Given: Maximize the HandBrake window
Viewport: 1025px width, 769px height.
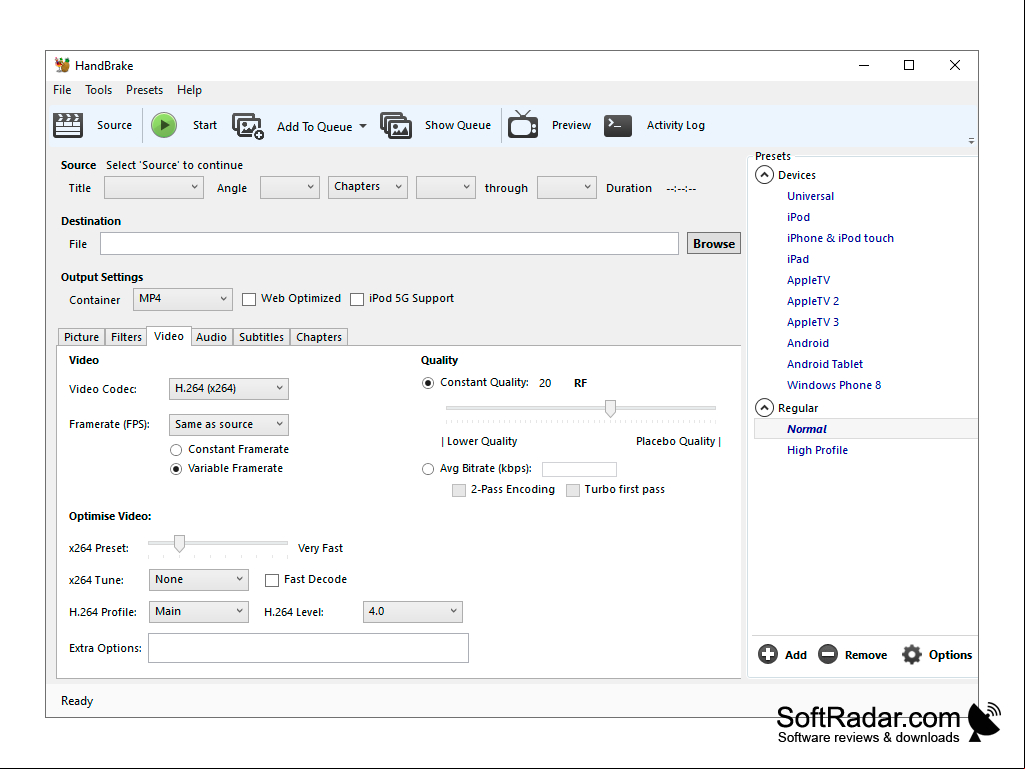Looking at the screenshot, I should 909,65.
